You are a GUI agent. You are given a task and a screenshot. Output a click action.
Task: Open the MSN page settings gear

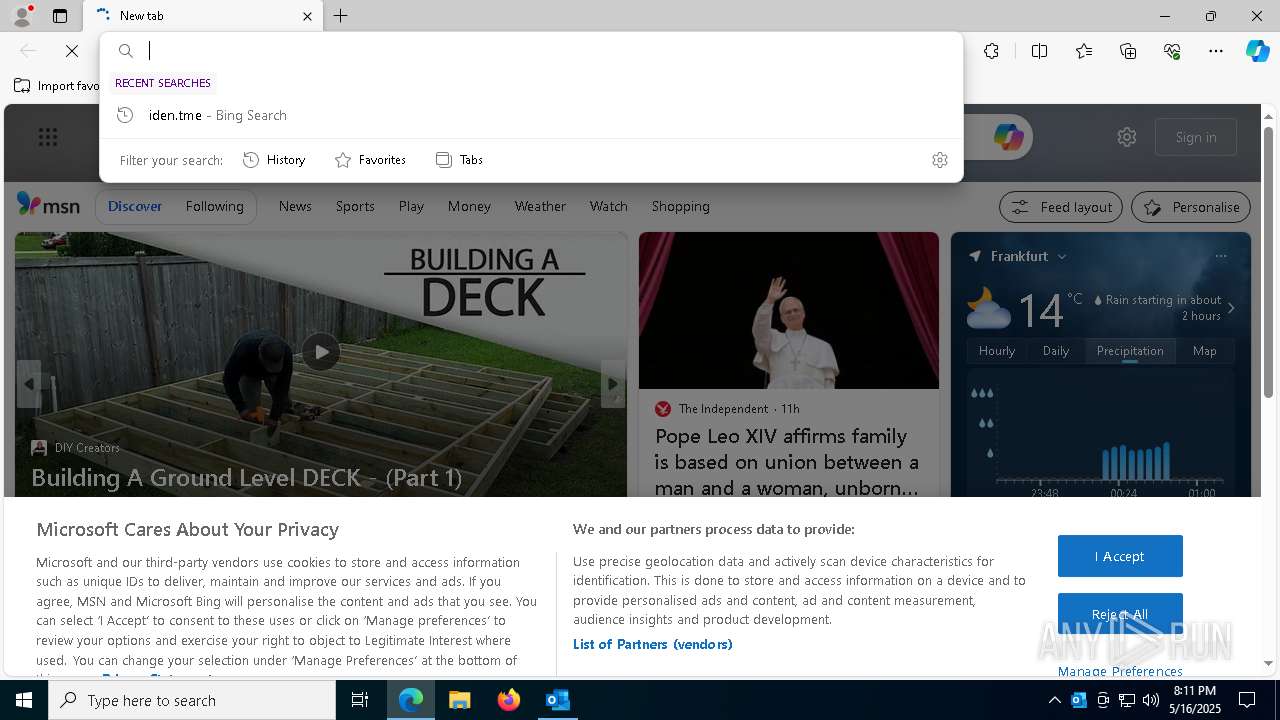[x=1127, y=137]
